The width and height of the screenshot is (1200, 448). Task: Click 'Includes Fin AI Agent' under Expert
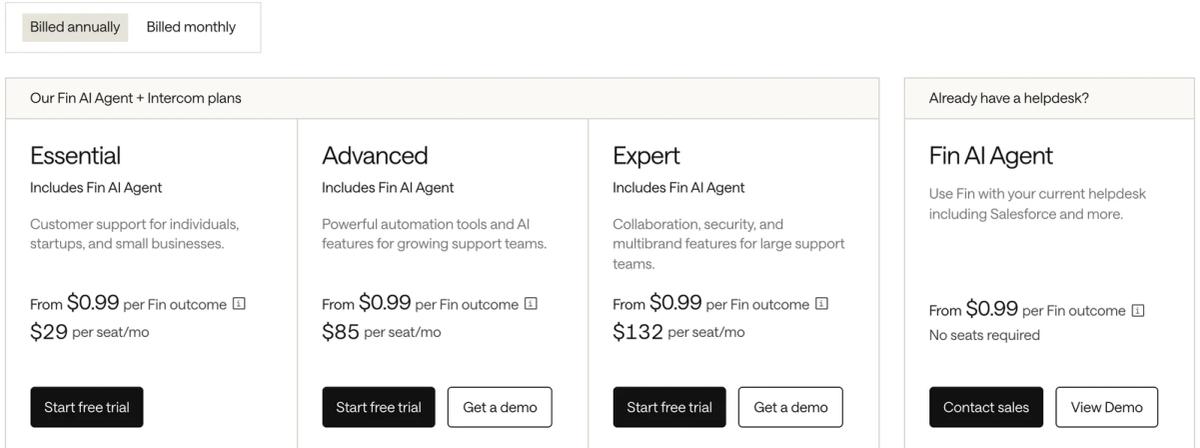click(679, 187)
